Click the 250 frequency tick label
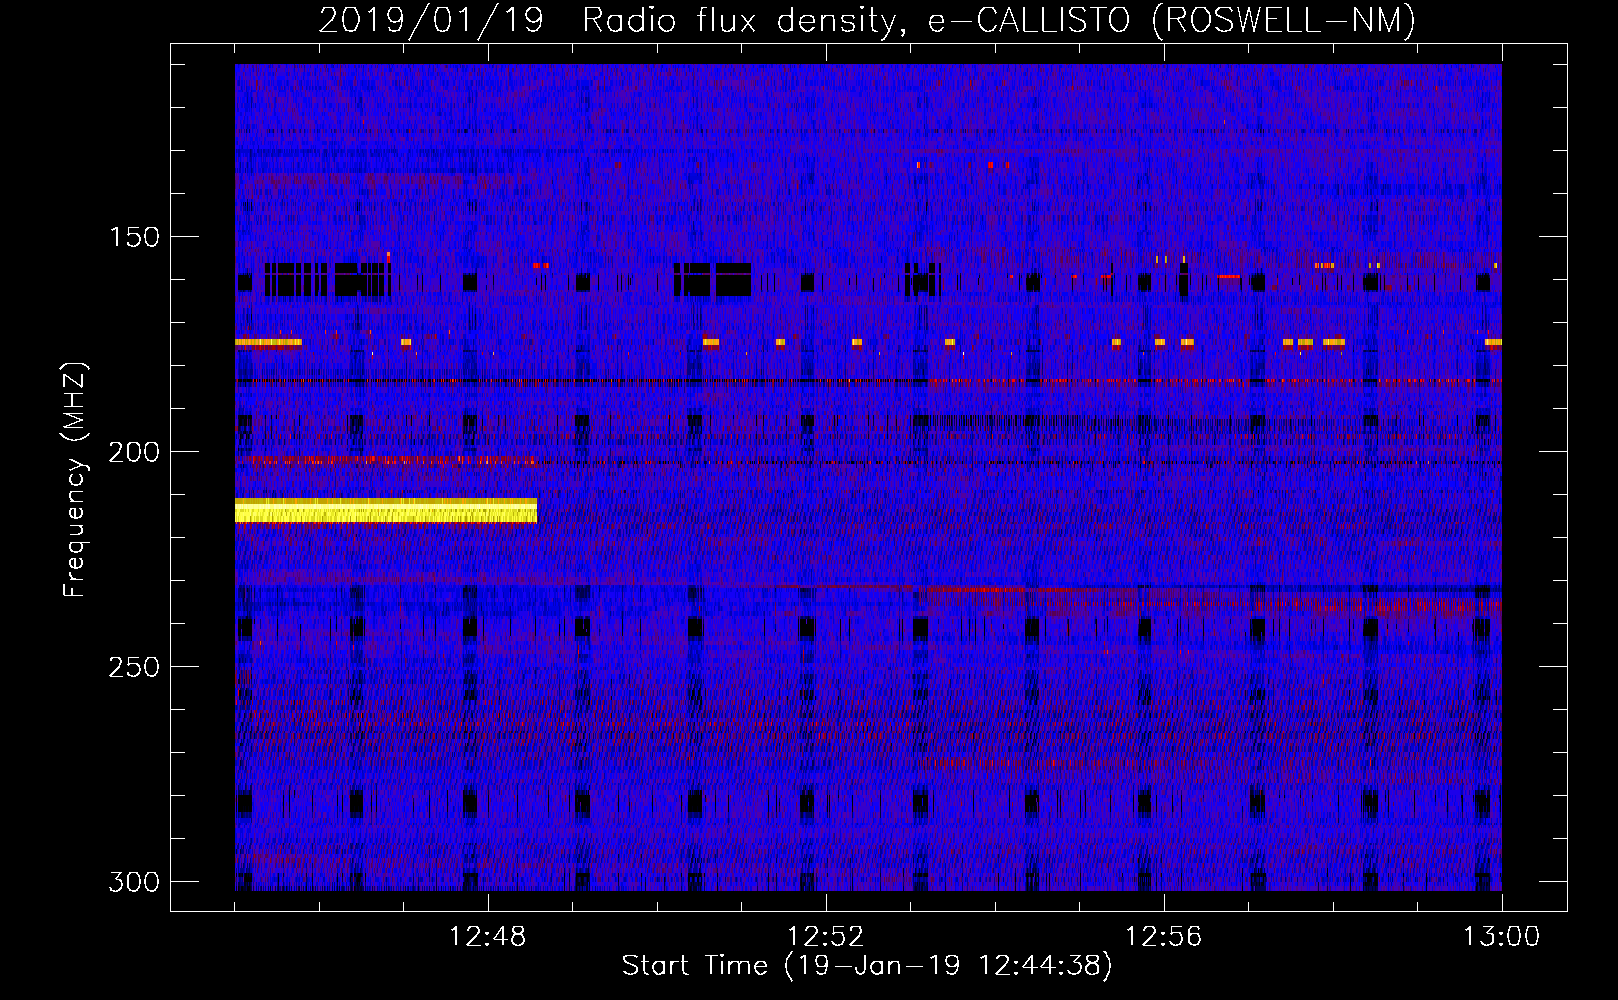This screenshot has height=1000, width=1618. click(134, 667)
